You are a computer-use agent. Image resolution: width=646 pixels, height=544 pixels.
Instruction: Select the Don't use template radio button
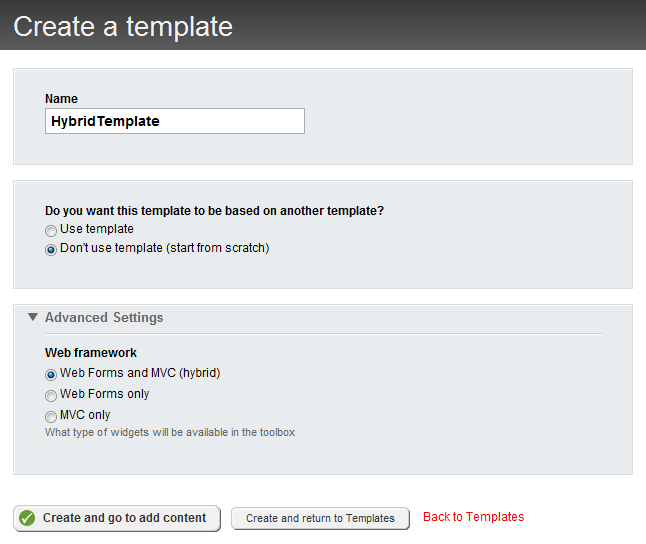coord(51,249)
